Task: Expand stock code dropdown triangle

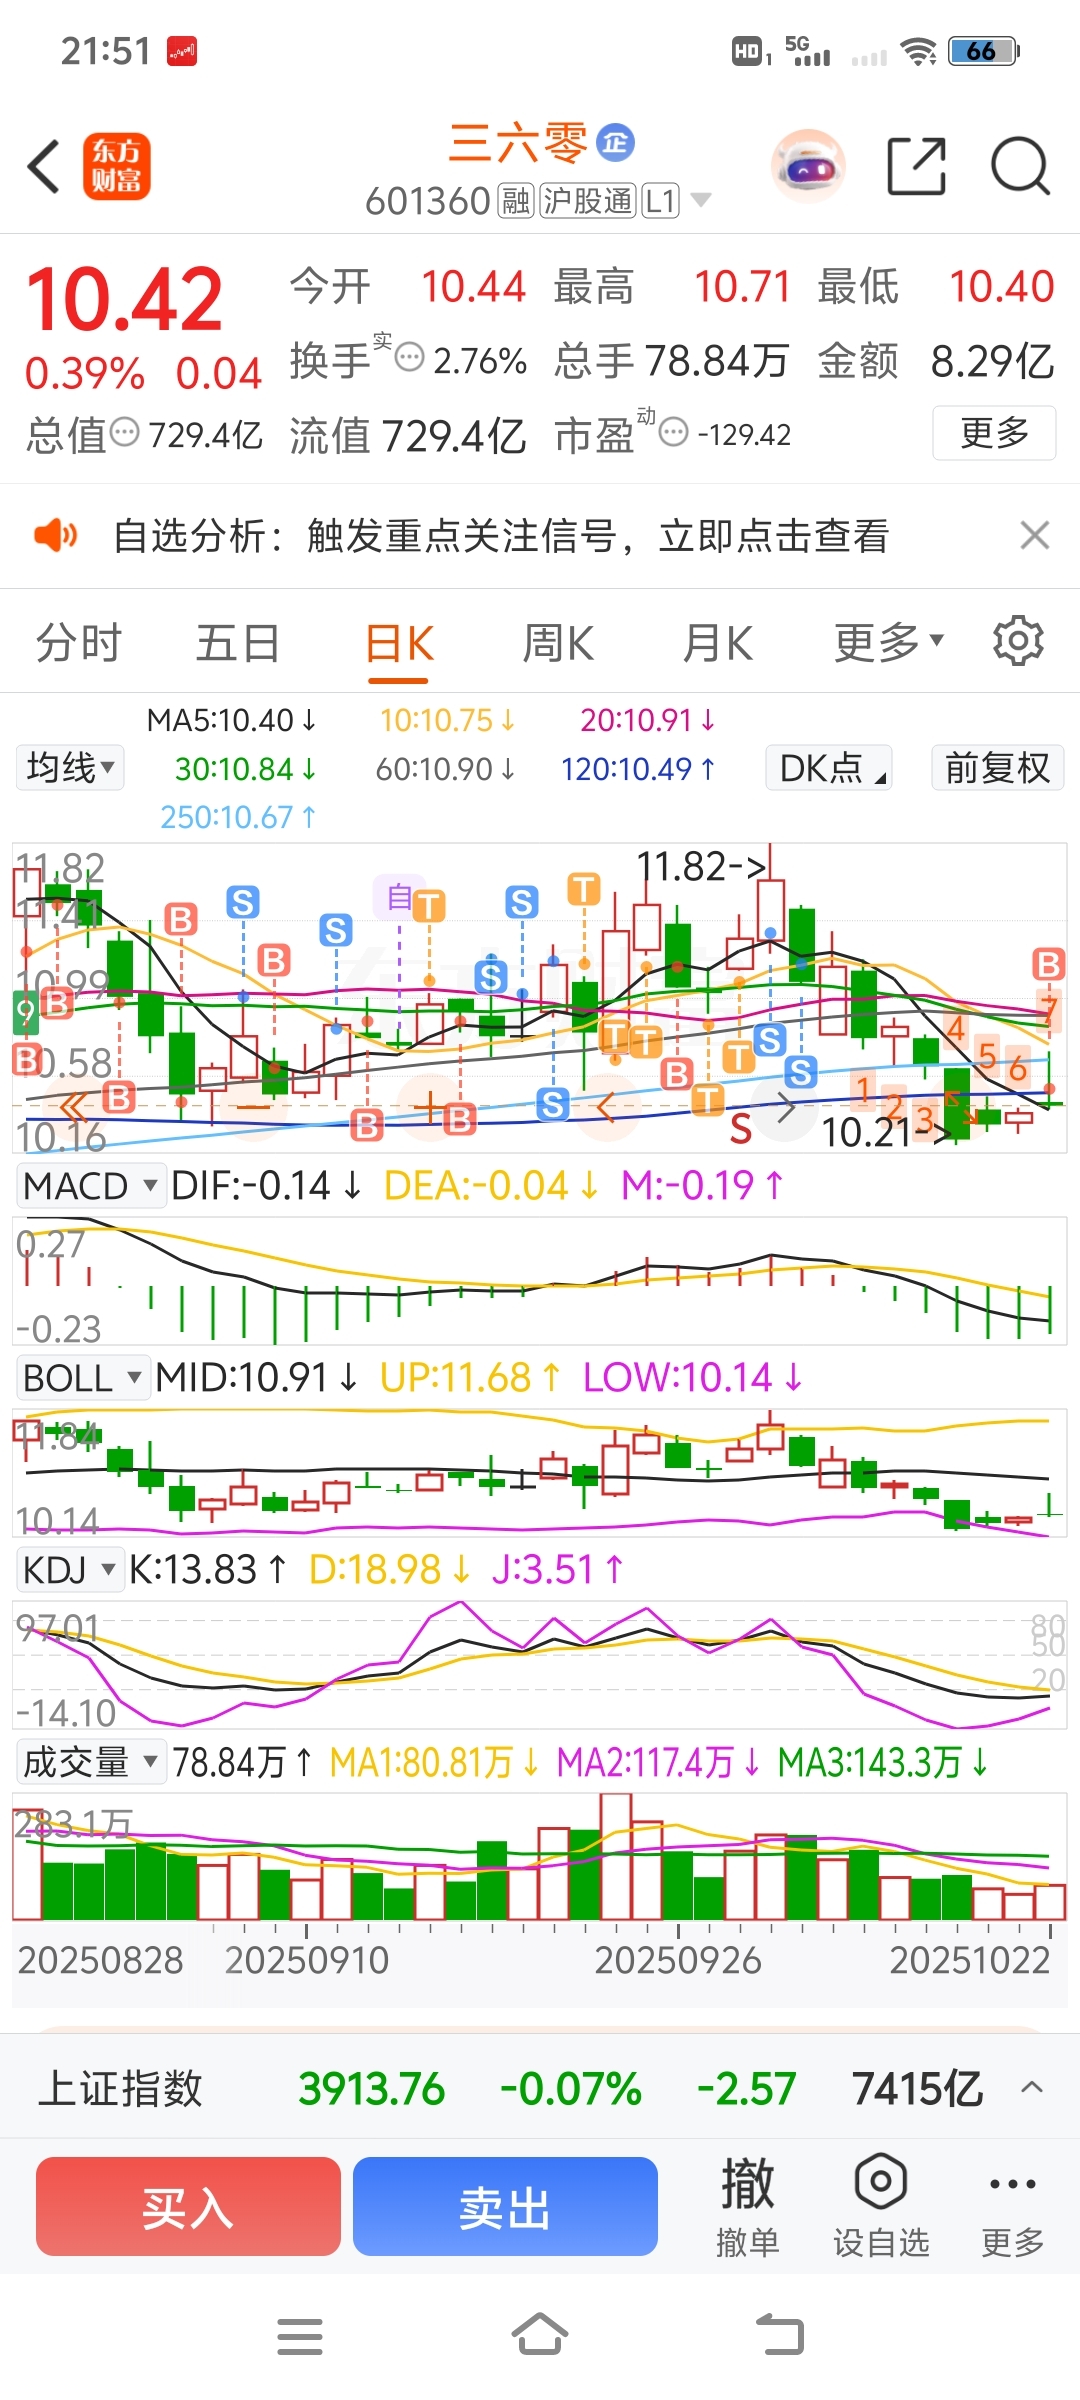Action: pos(701,200)
